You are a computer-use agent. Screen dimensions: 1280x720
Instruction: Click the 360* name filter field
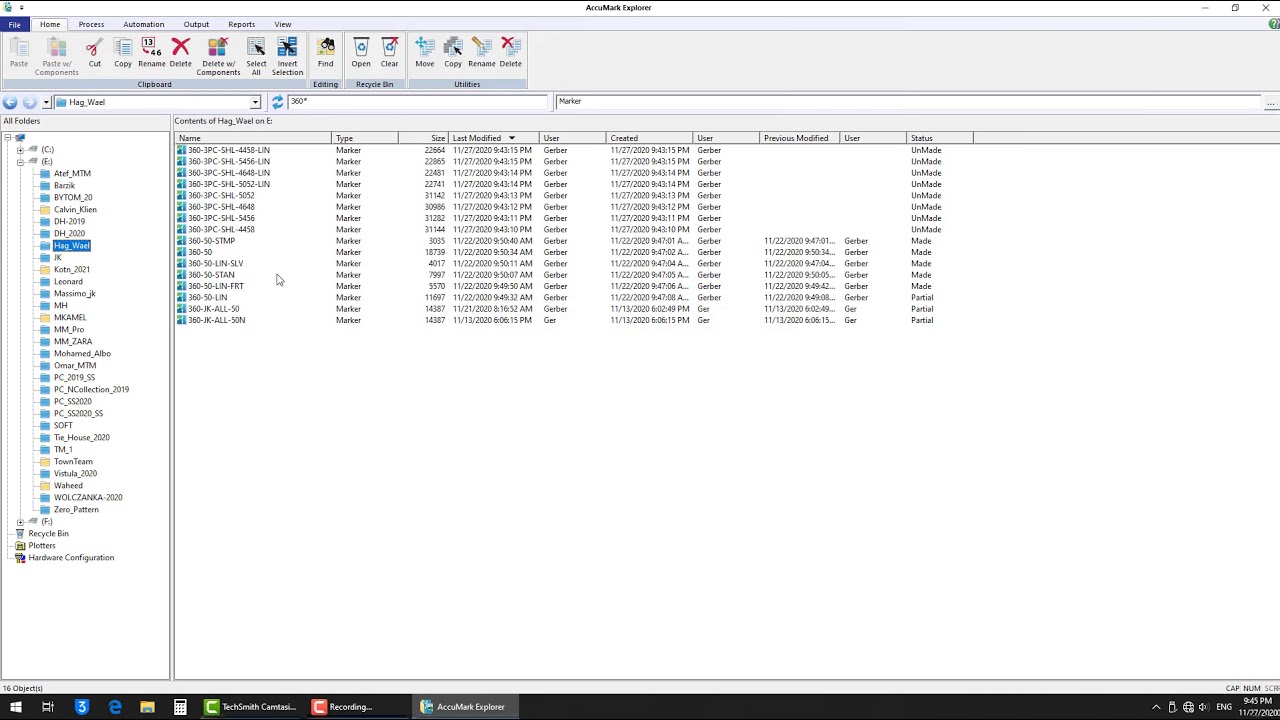click(418, 101)
